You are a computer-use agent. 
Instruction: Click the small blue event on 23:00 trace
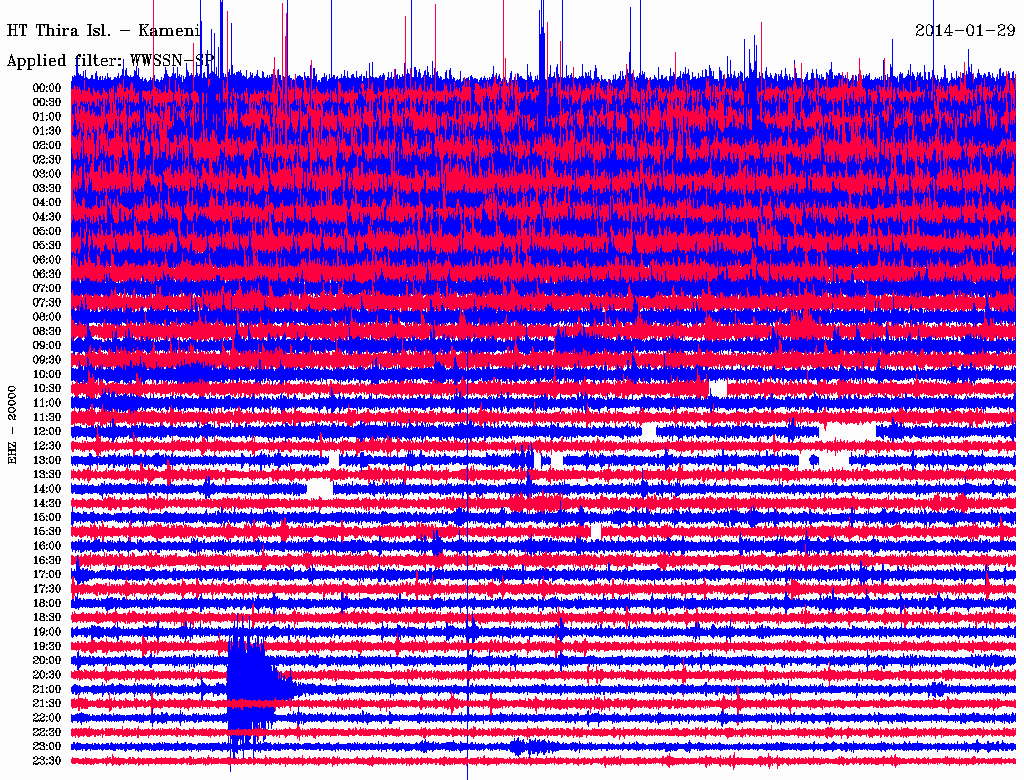coord(520,746)
